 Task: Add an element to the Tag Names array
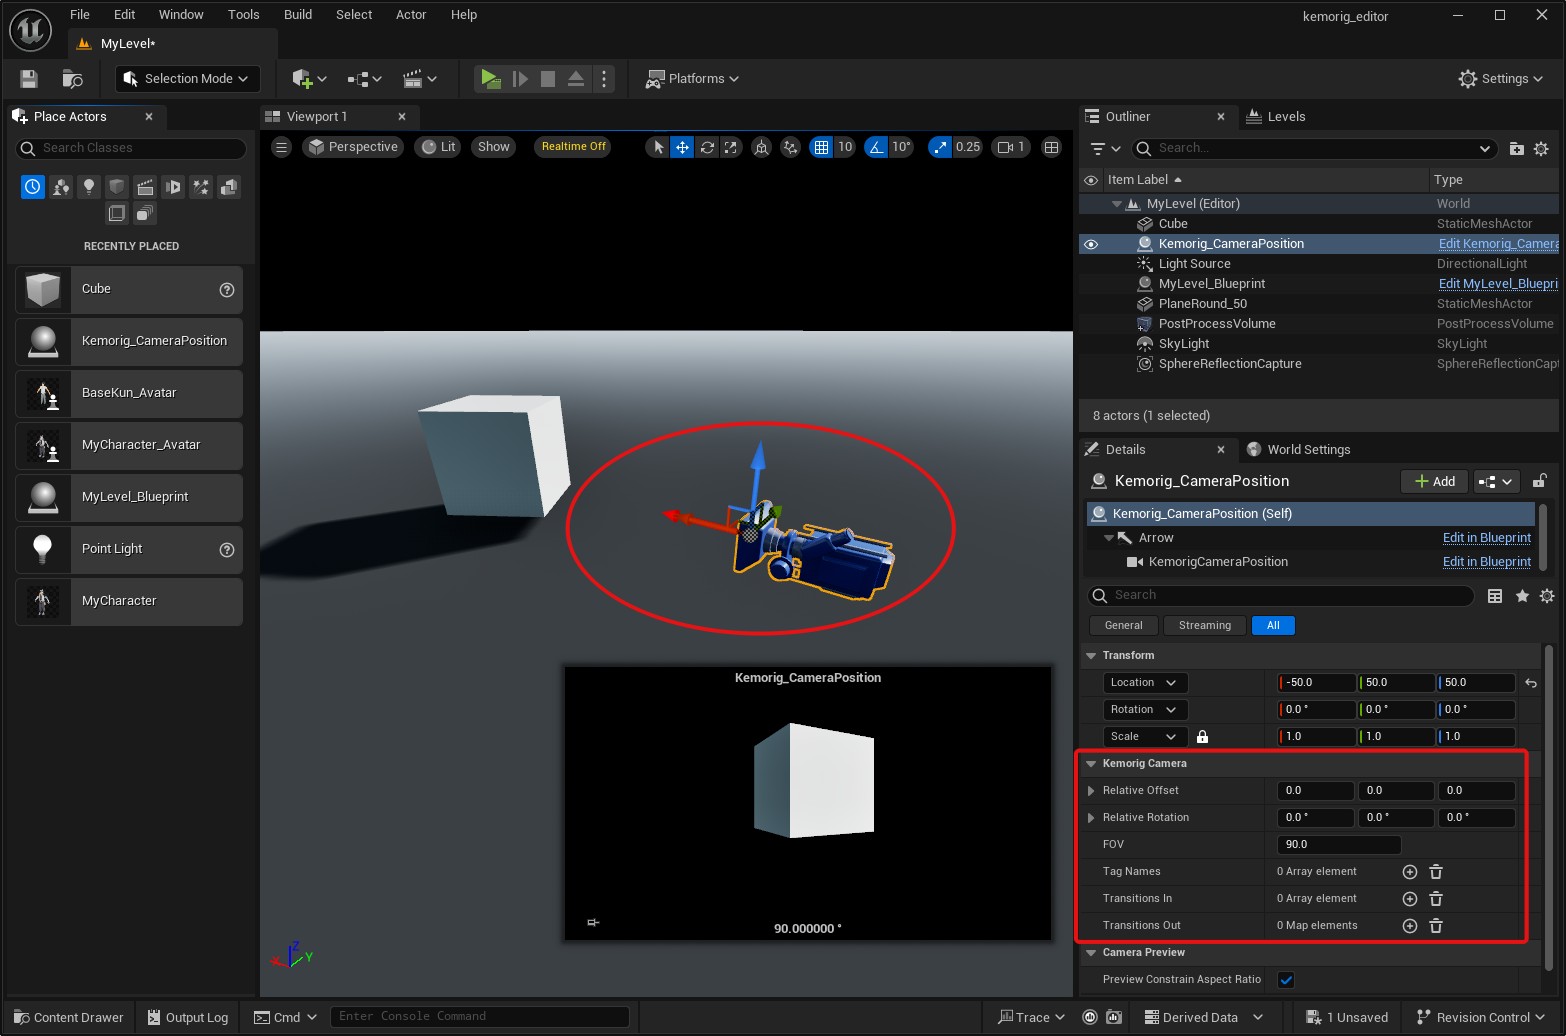point(1409,872)
